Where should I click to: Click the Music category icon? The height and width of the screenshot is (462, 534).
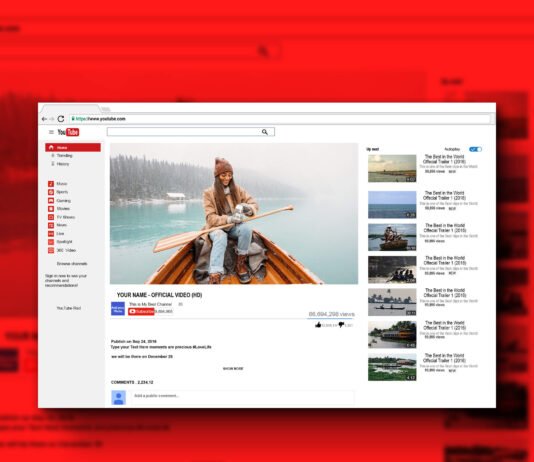pos(51,184)
